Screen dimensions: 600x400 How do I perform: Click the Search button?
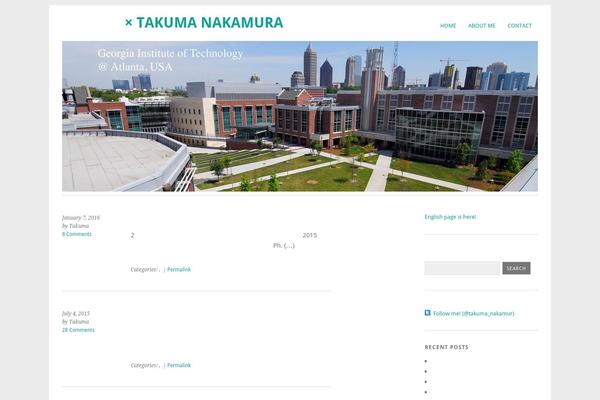coord(516,268)
